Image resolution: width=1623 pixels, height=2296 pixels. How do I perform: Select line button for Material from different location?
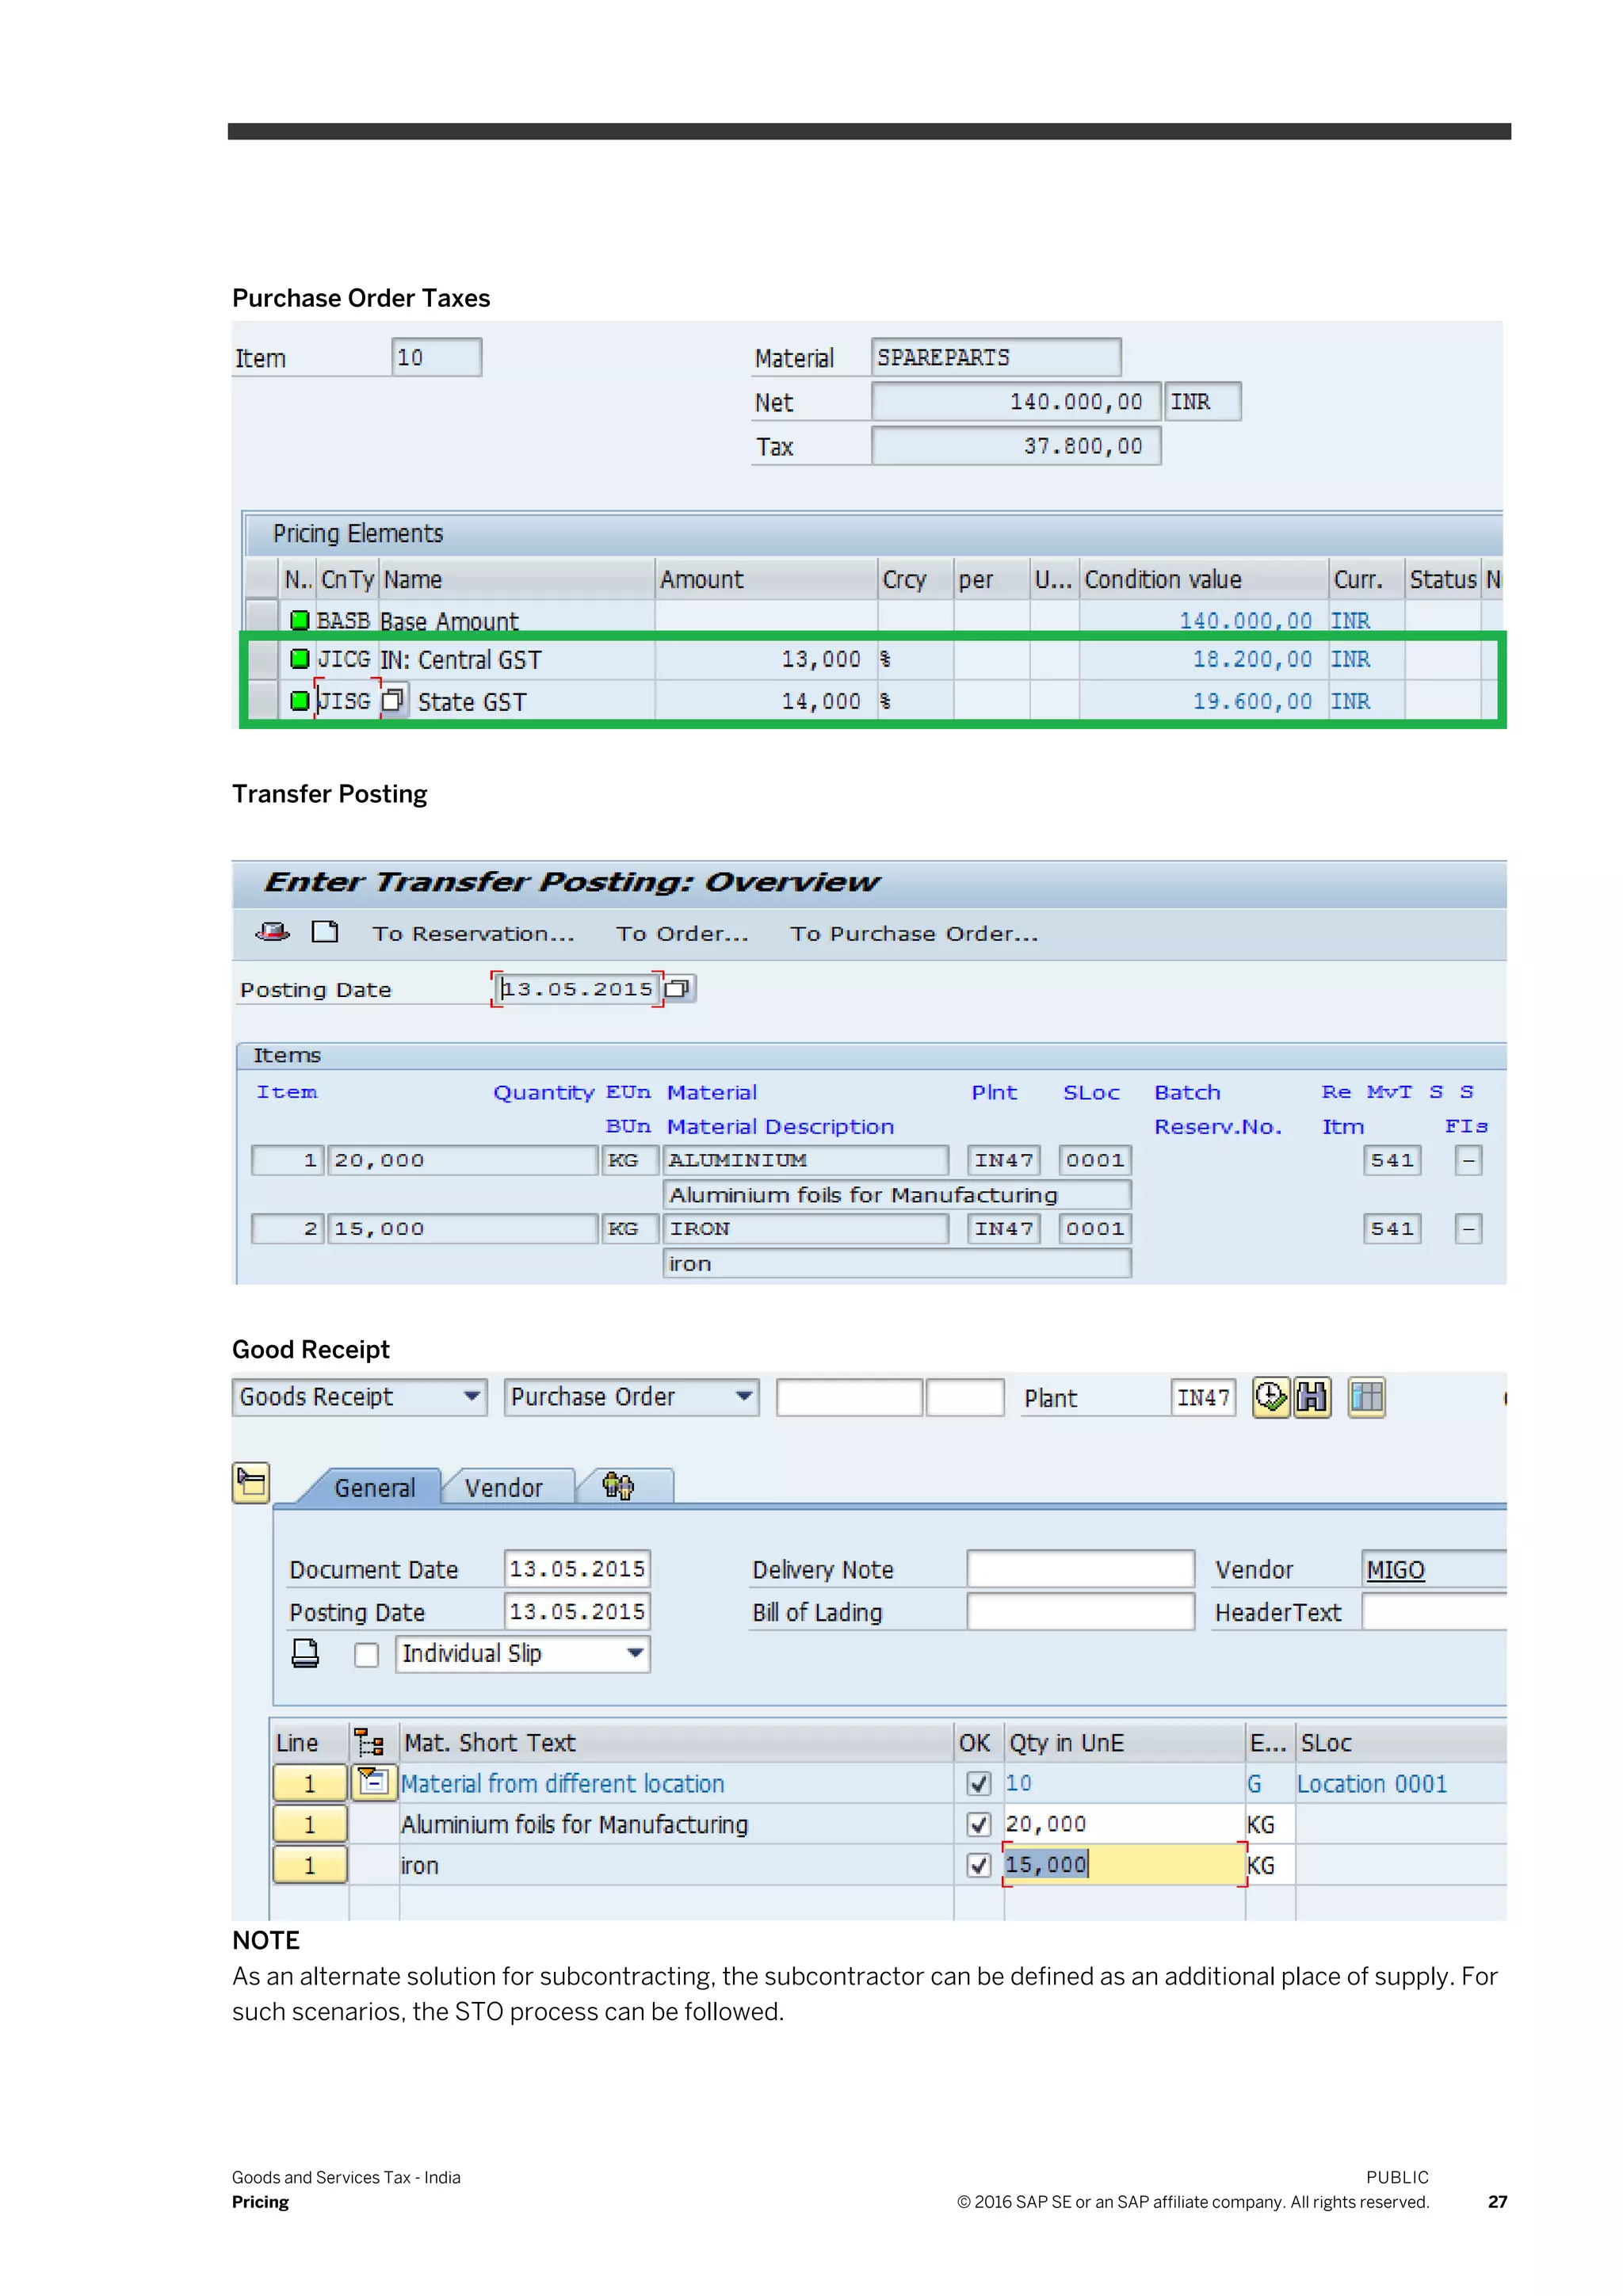point(310,1783)
